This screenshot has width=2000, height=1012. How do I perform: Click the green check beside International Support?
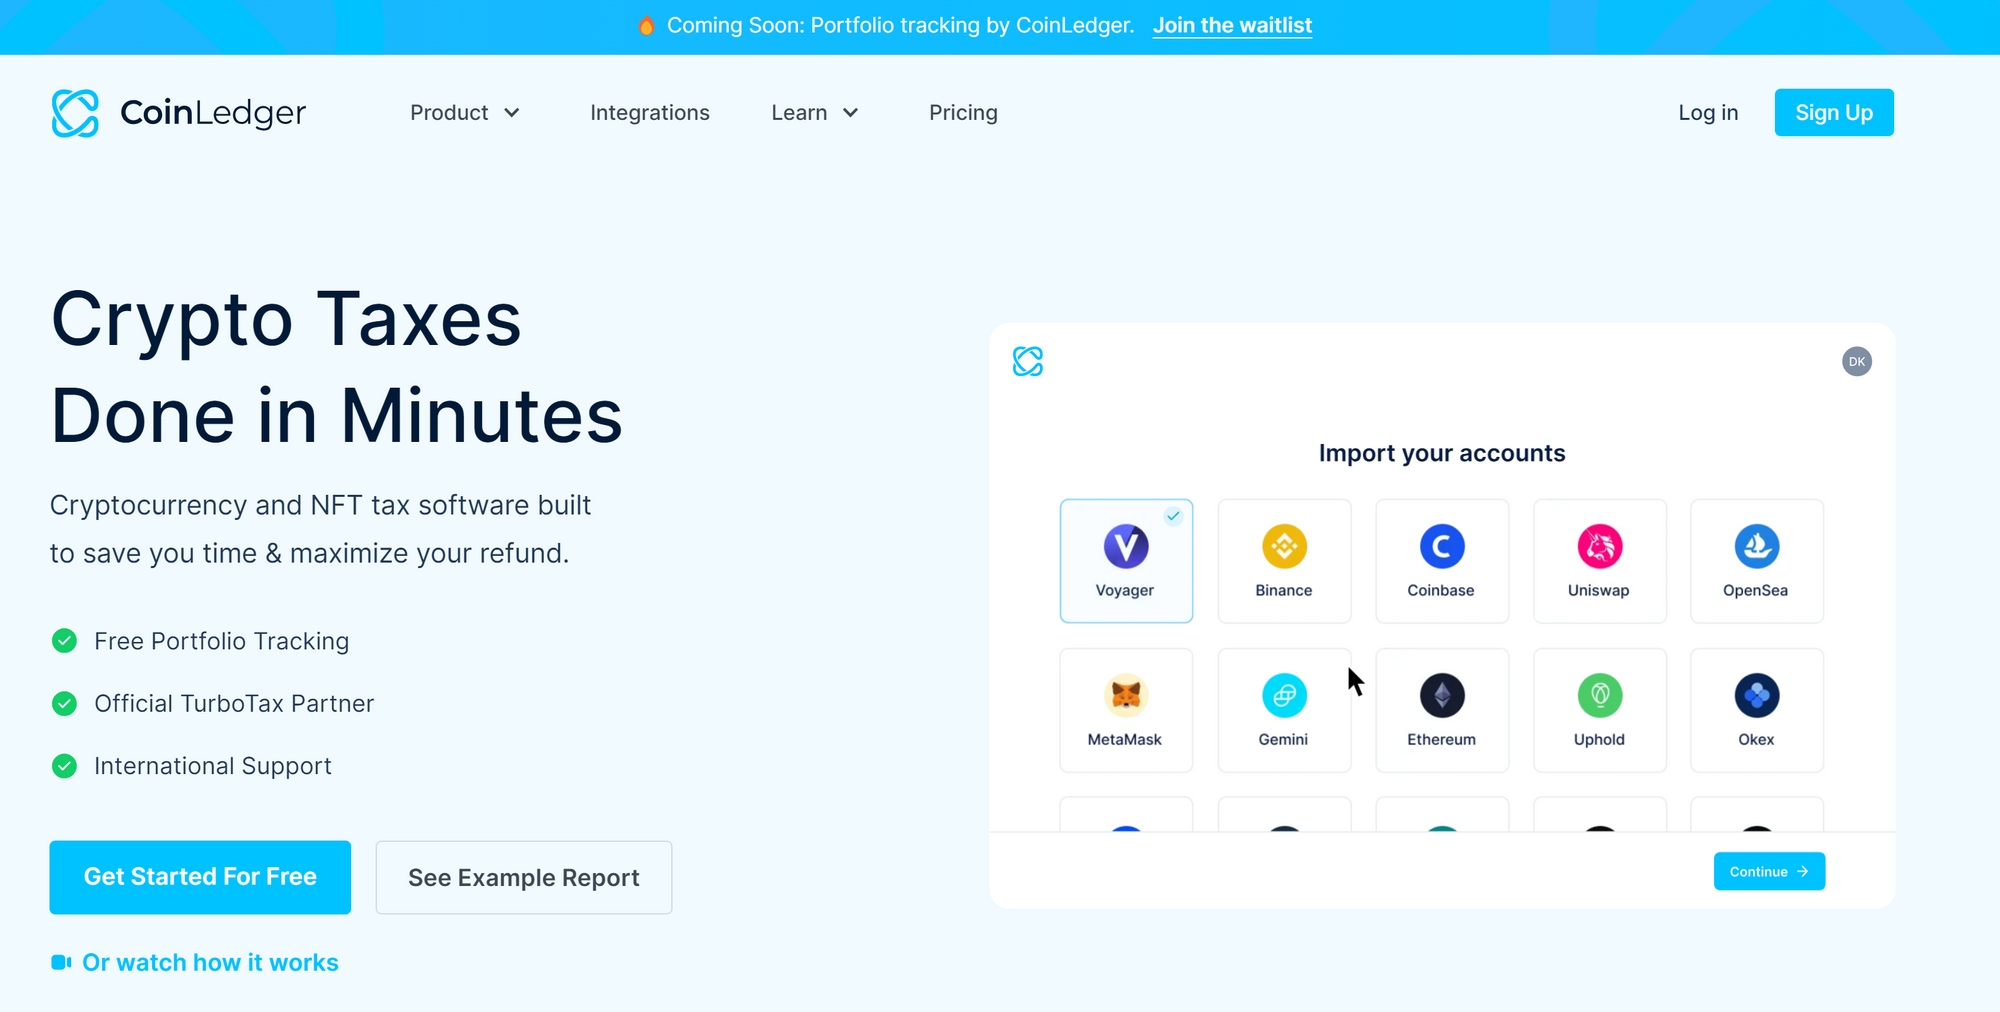tap(64, 766)
